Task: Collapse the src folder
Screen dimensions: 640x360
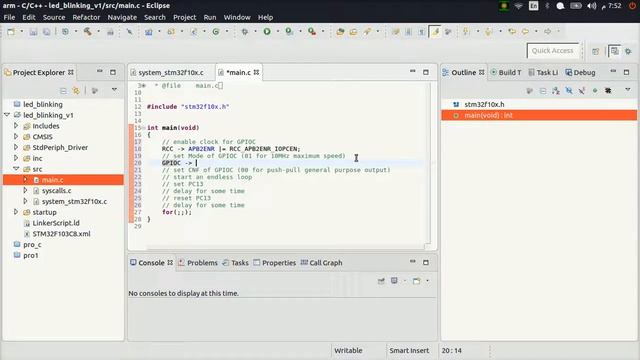Action: point(16,169)
